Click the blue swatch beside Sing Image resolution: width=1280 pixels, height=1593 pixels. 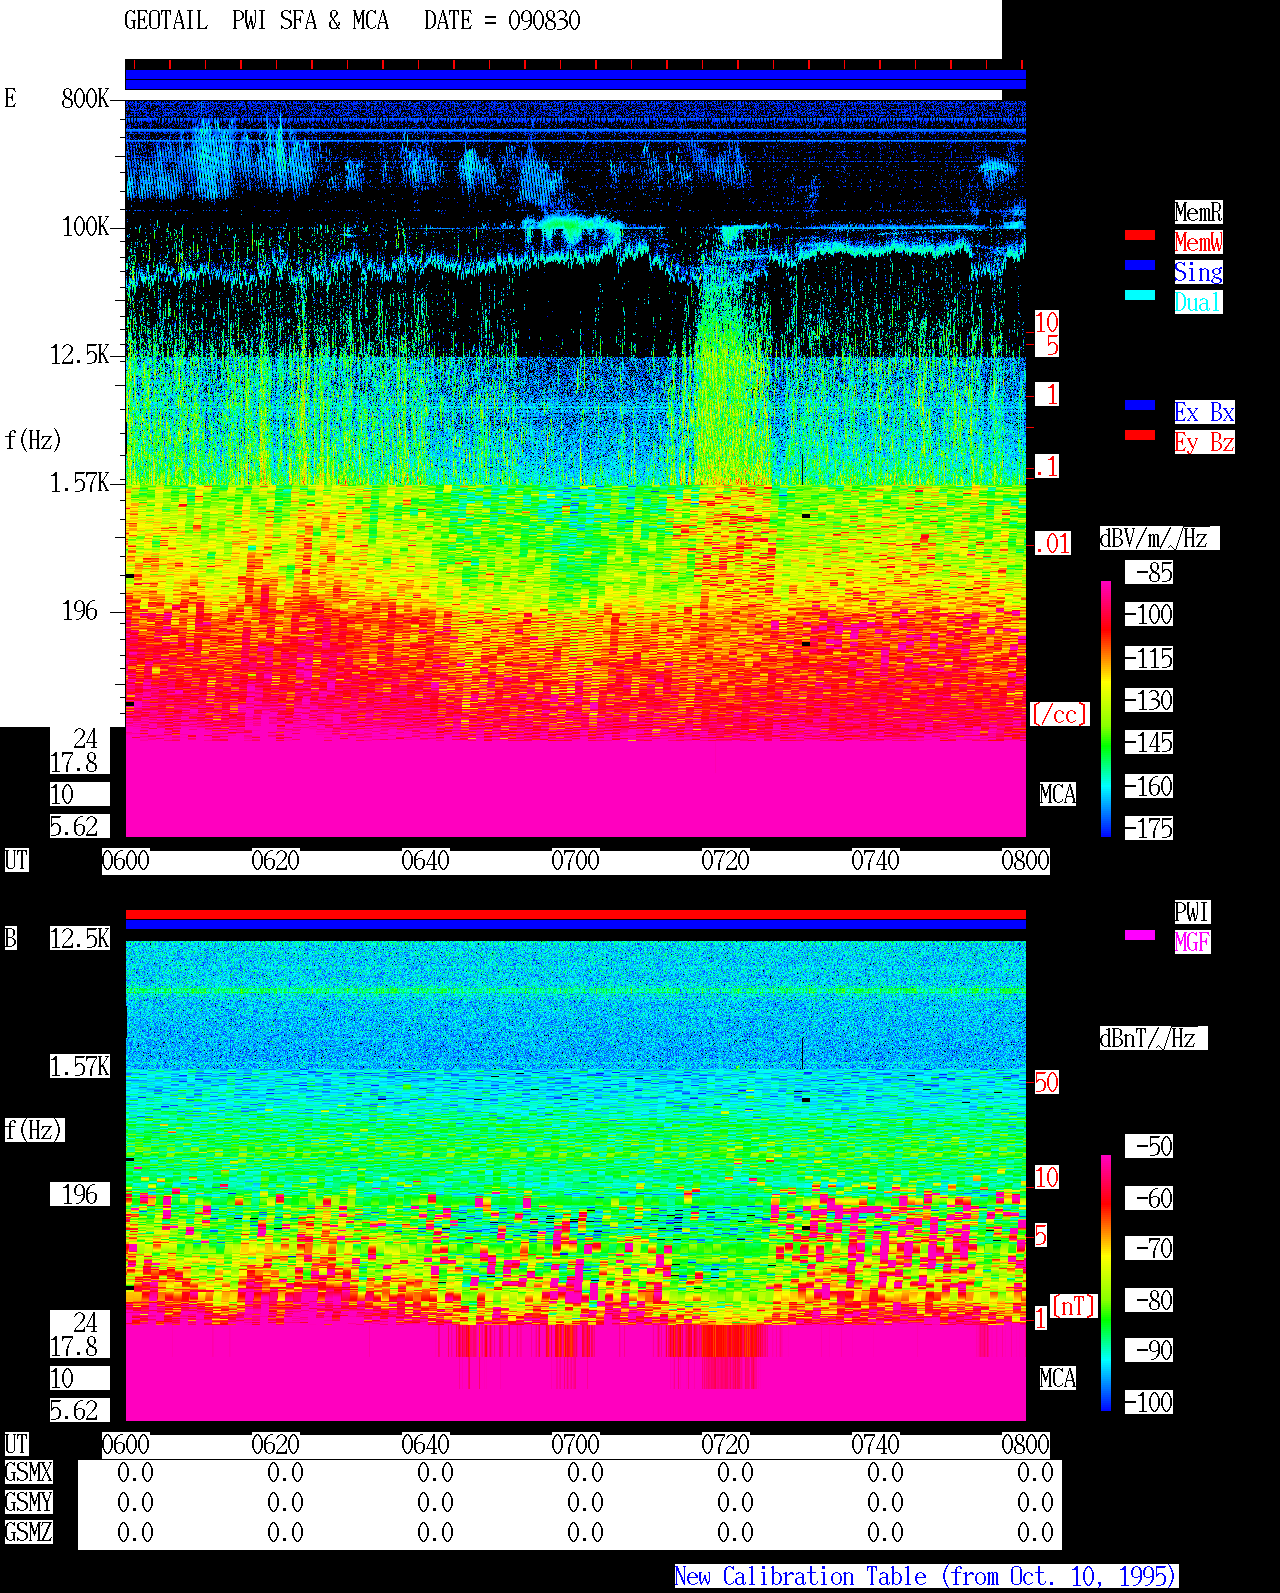[1140, 265]
